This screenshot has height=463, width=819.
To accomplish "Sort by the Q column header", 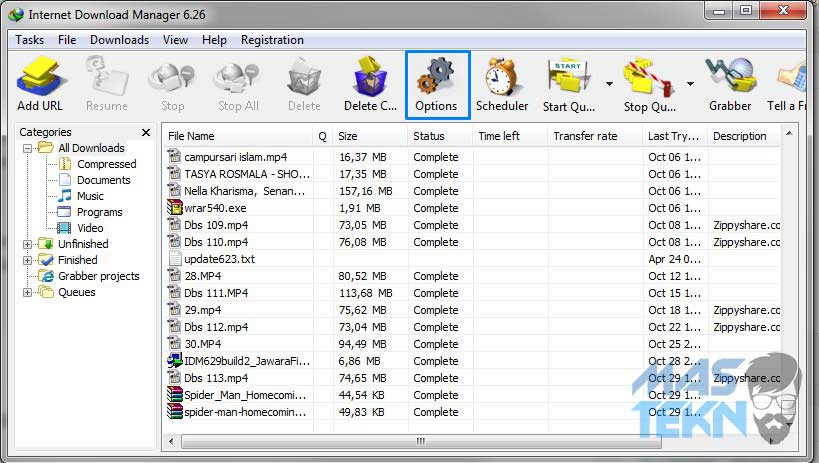I will click(322, 136).
